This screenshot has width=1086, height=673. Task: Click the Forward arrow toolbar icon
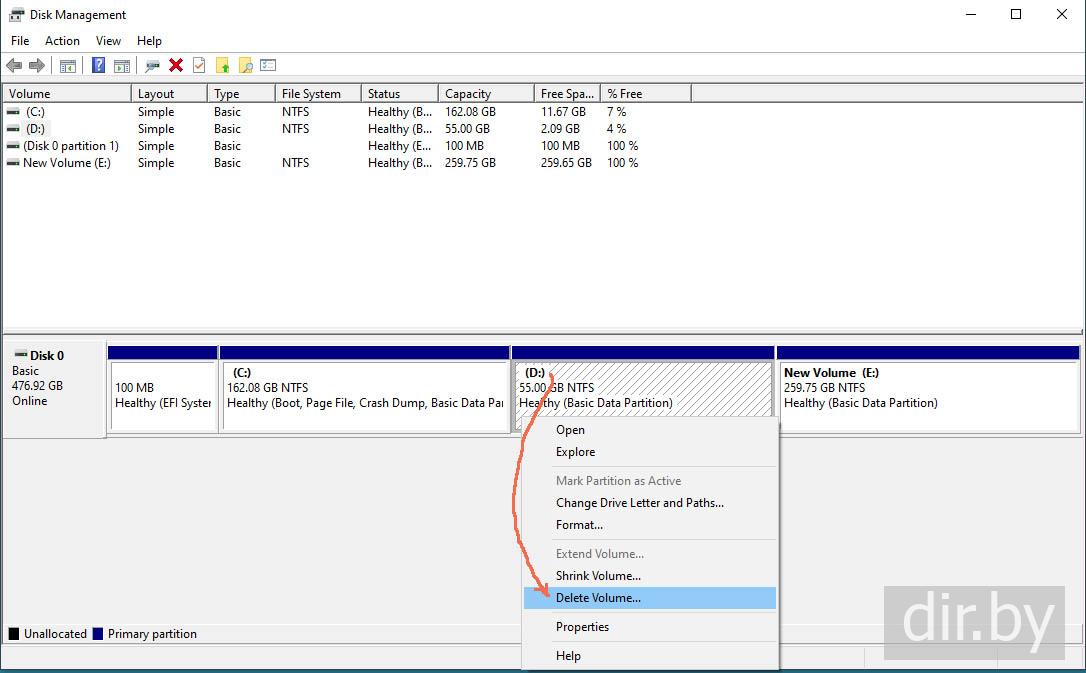(x=37, y=66)
